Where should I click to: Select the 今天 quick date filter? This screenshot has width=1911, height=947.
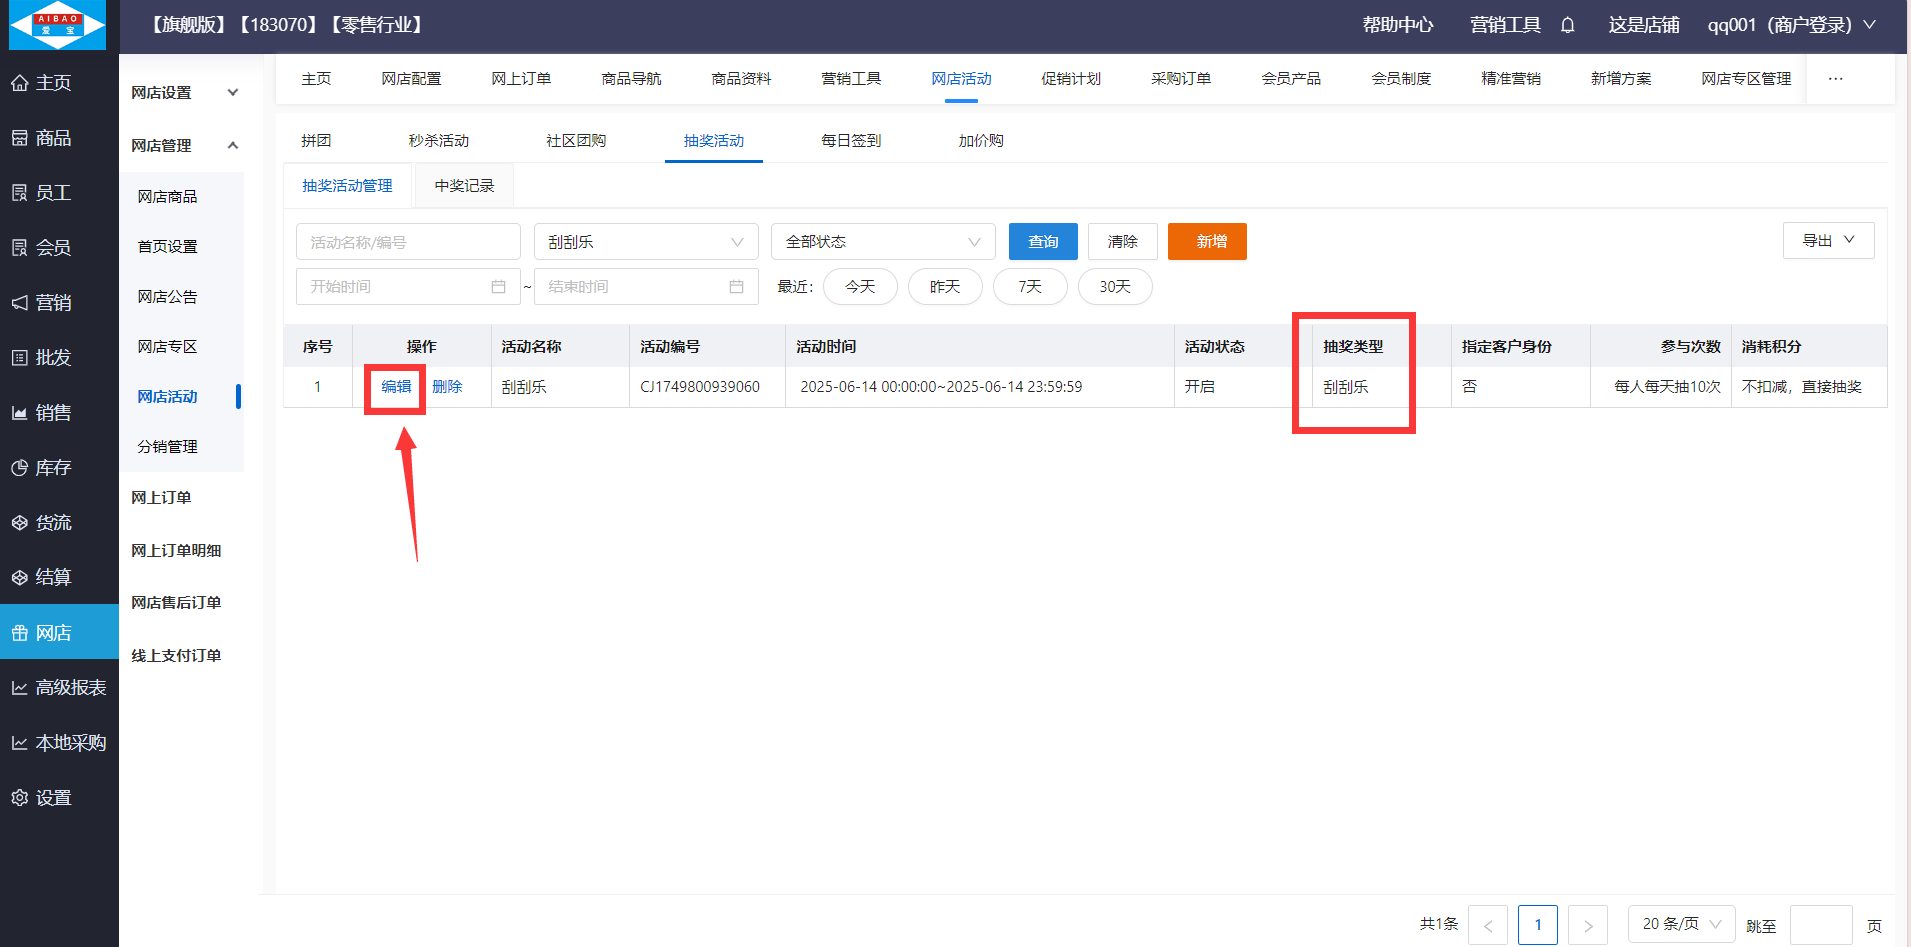[859, 287]
